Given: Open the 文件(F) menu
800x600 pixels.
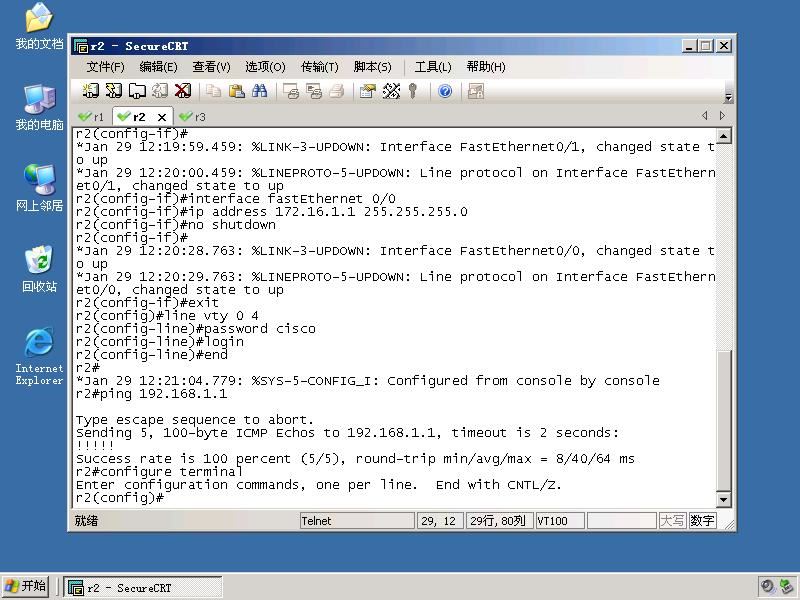Looking at the screenshot, I should click(105, 67).
